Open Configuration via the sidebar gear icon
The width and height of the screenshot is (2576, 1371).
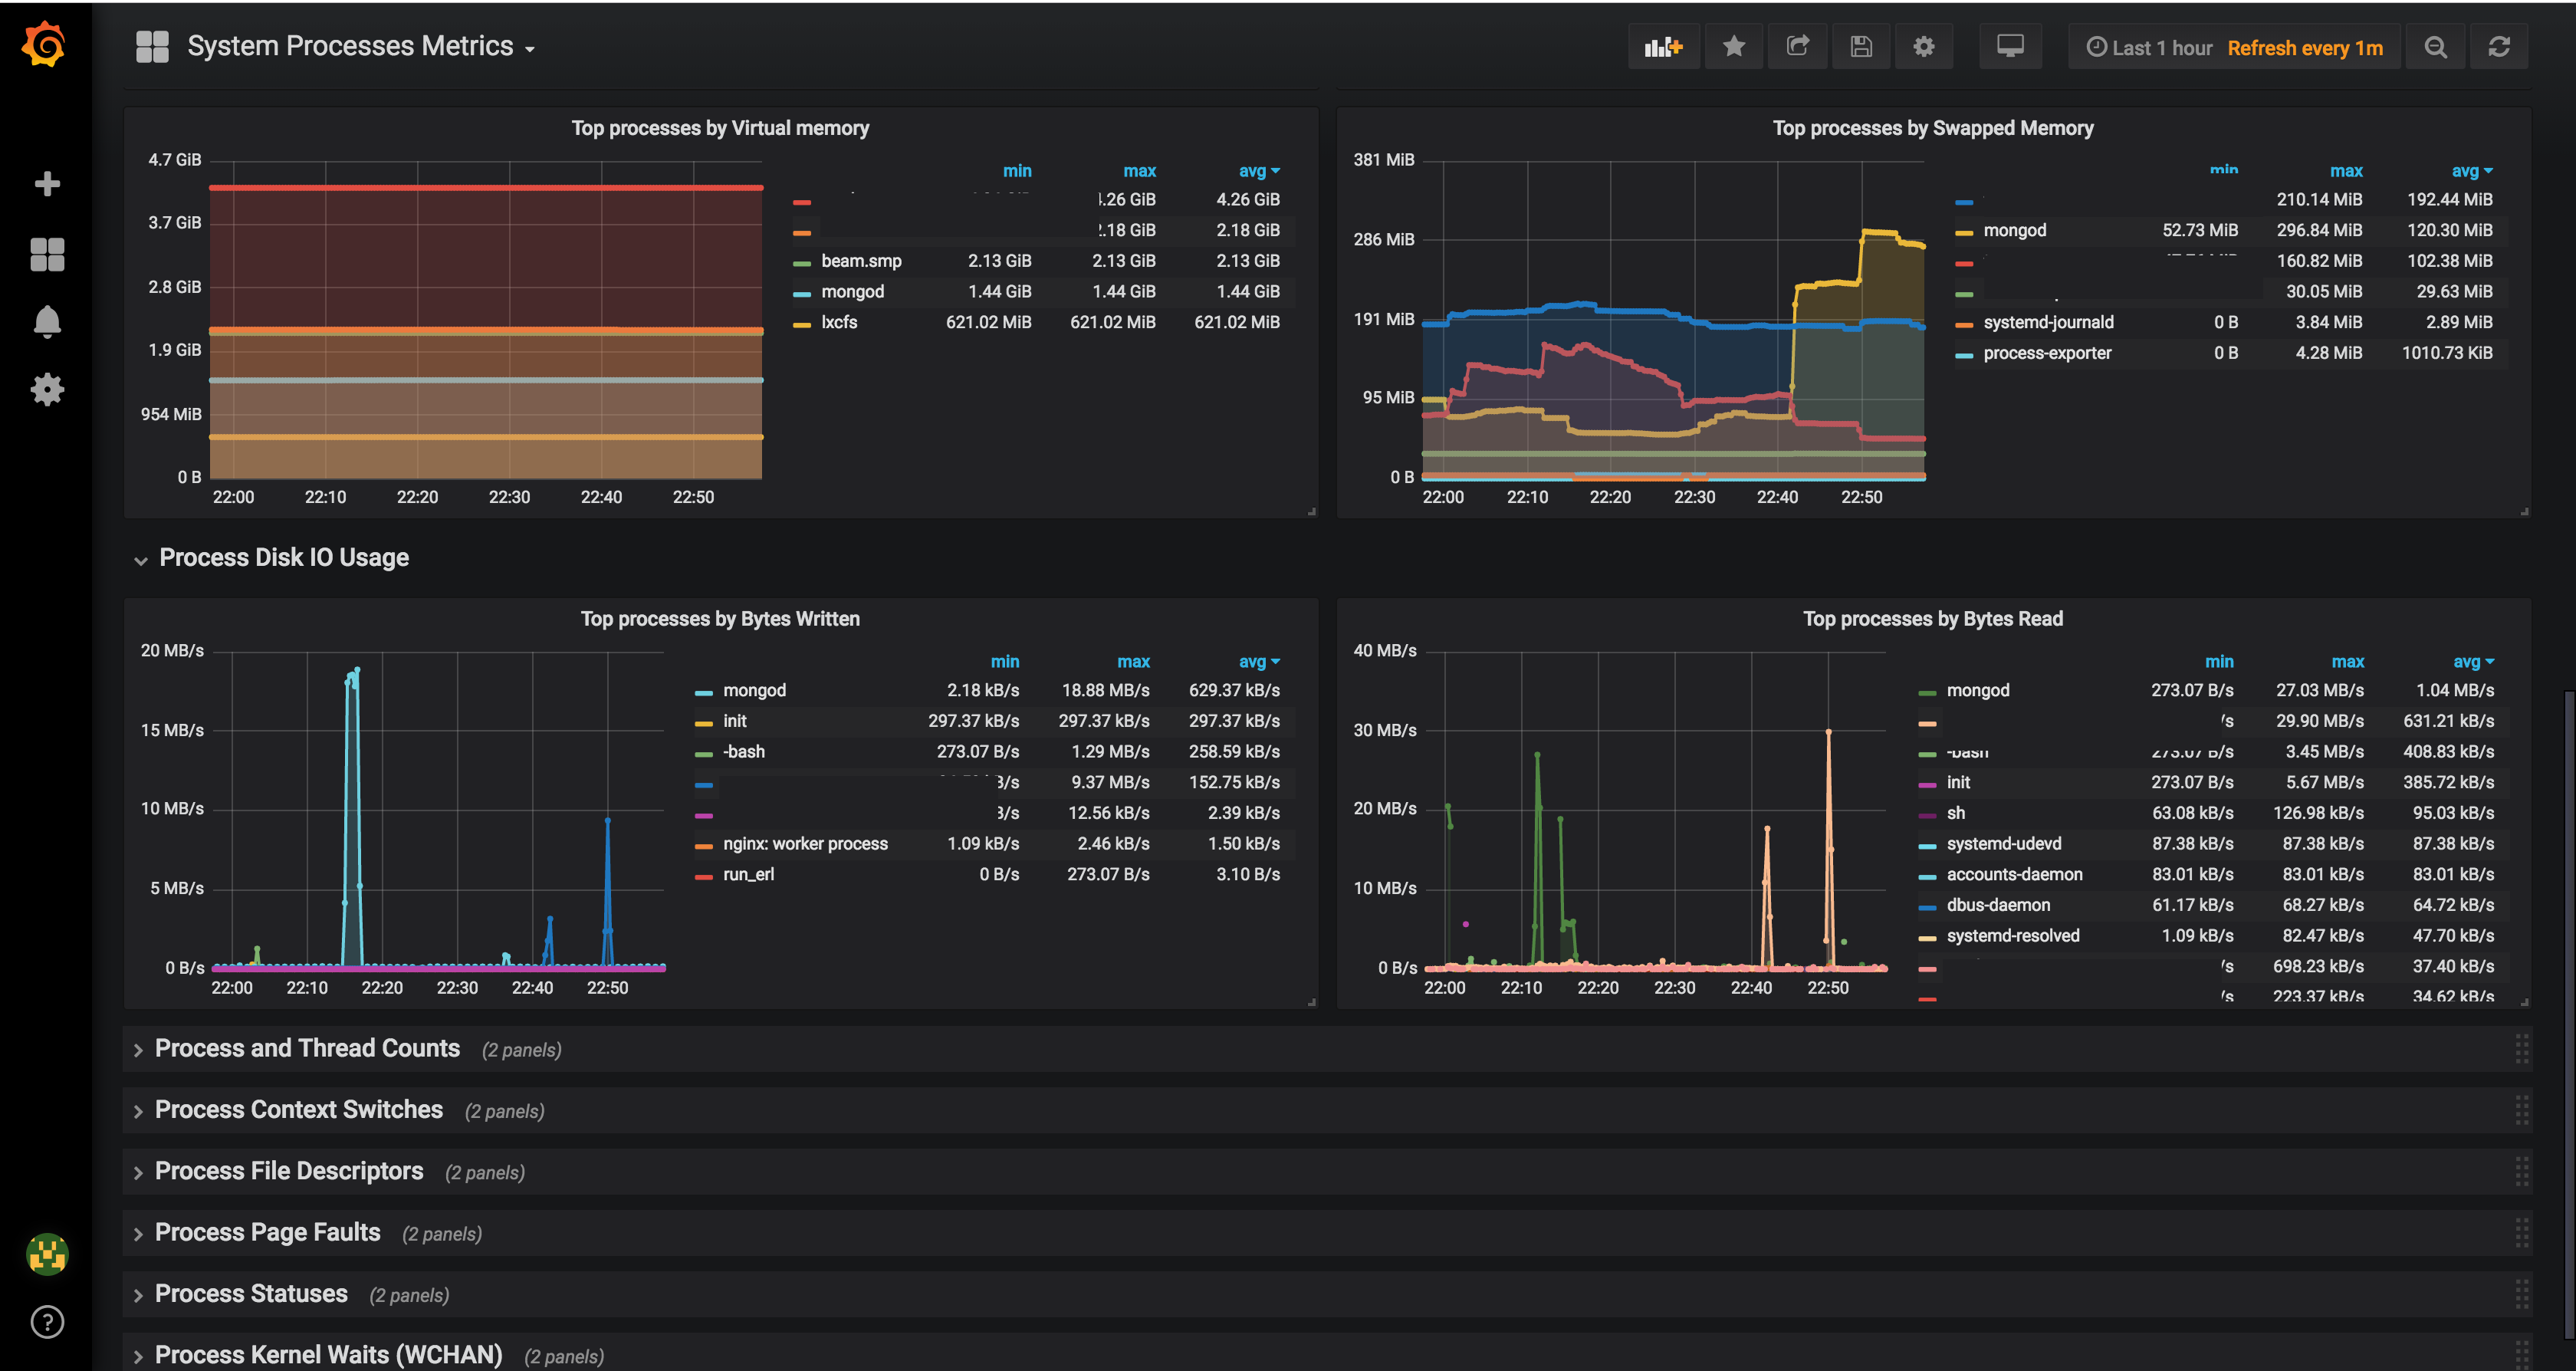[x=47, y=390]
